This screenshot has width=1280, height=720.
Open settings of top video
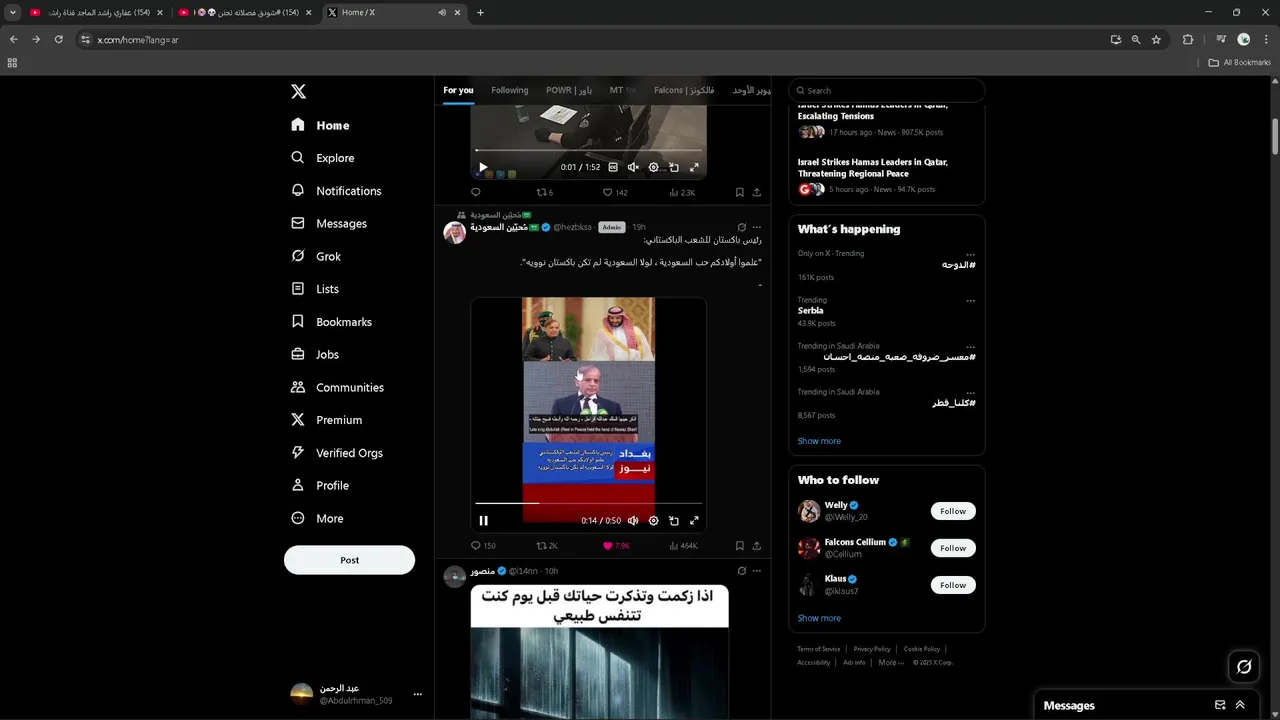tap(653, 167)
